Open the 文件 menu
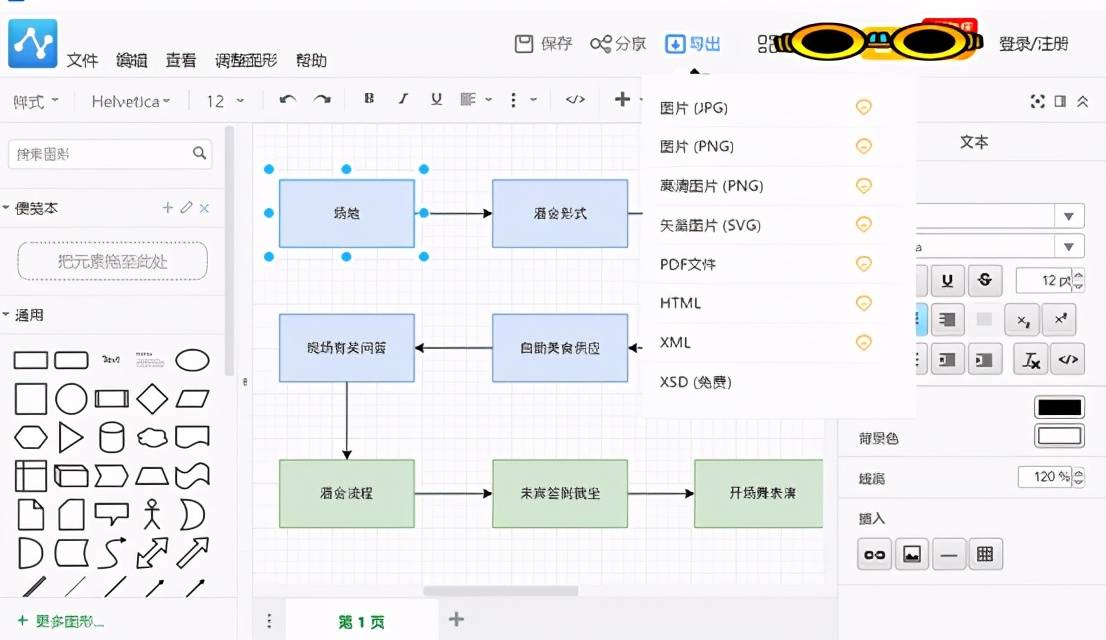The image size is (1106, 640). coord(82,60)
